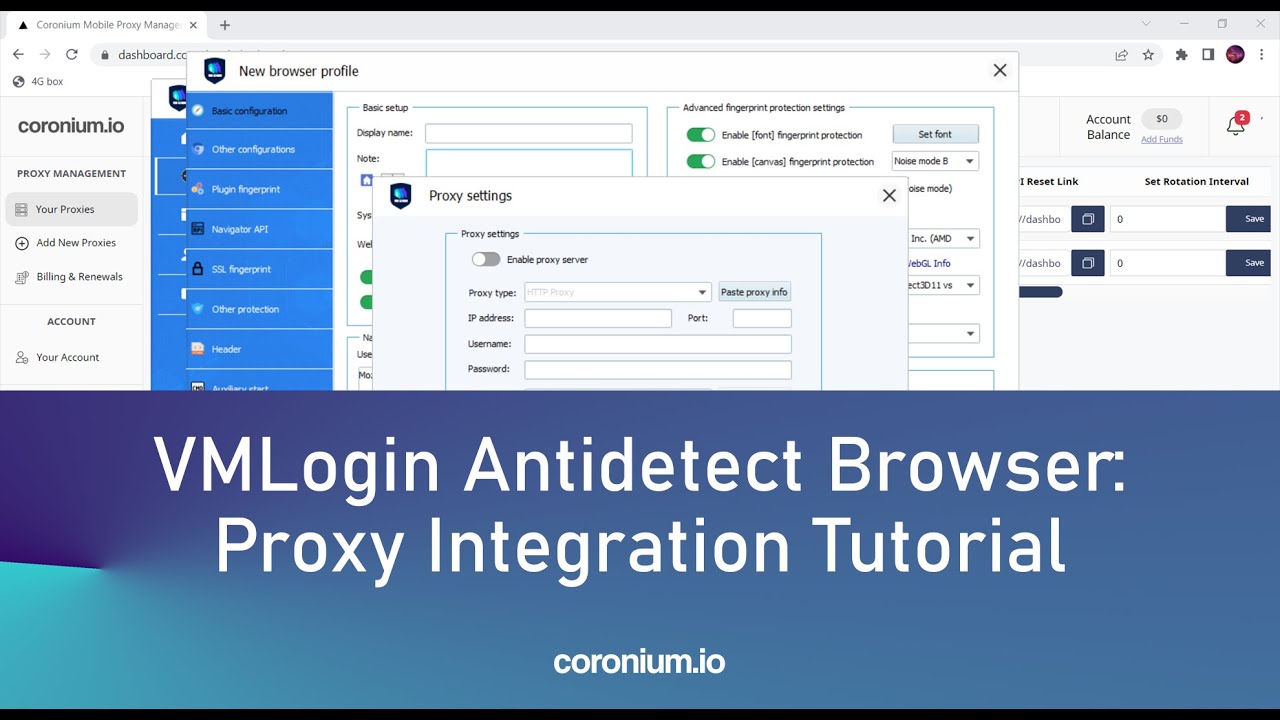Click the second row copy link icon
This screenshot has height=720, width=1280.
(x=1087, y=263)
